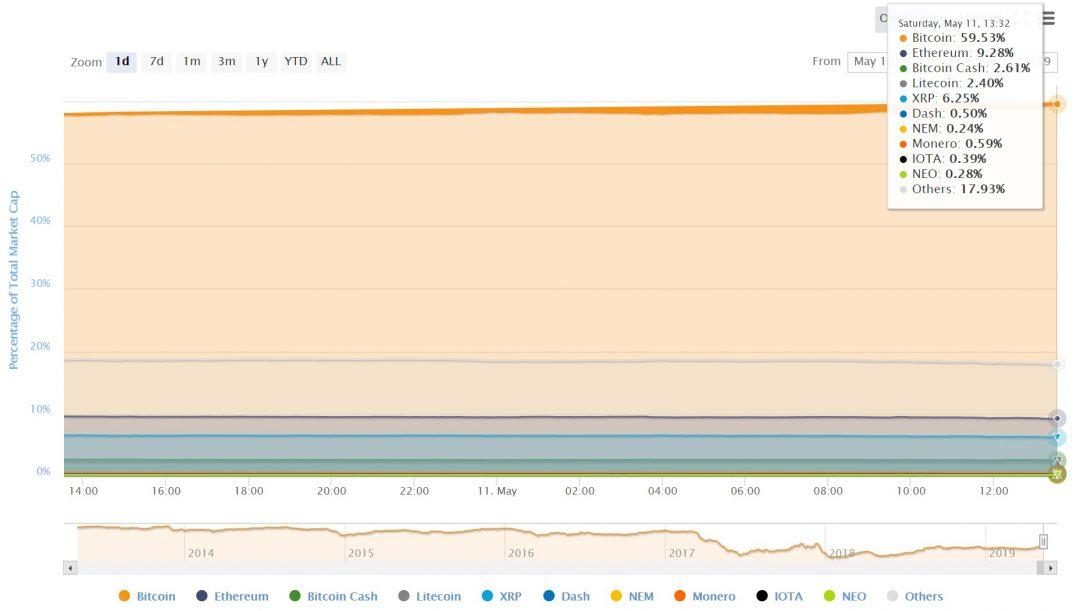Click navigator left scroll arrow

click(70, 568)
